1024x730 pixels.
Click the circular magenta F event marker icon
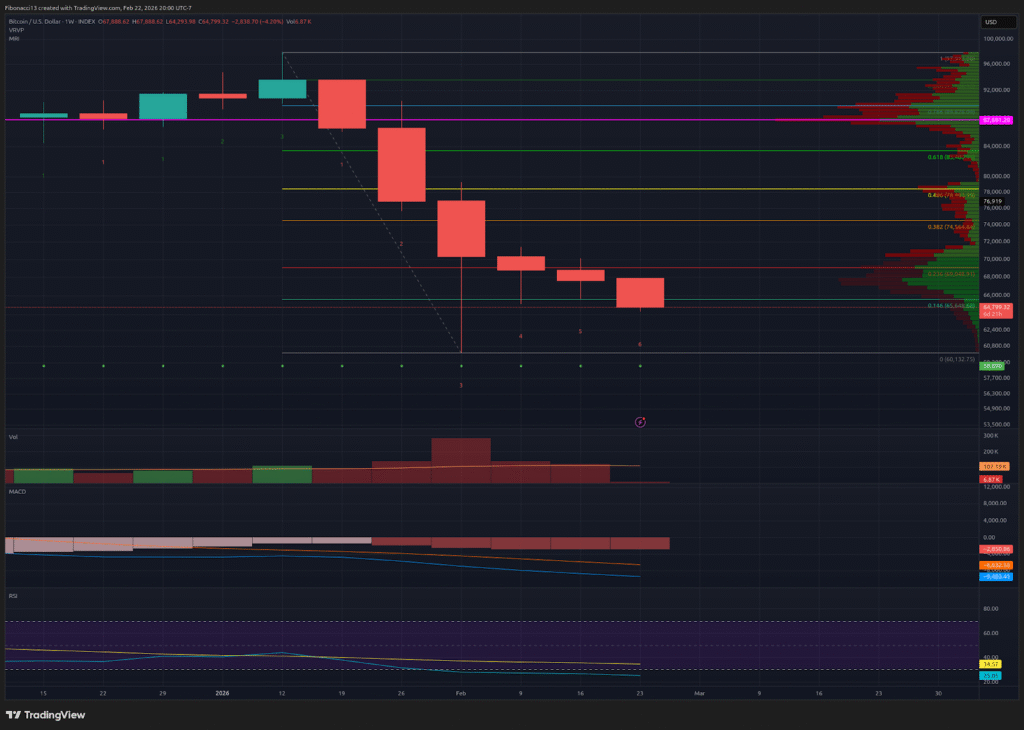(641, 422)
